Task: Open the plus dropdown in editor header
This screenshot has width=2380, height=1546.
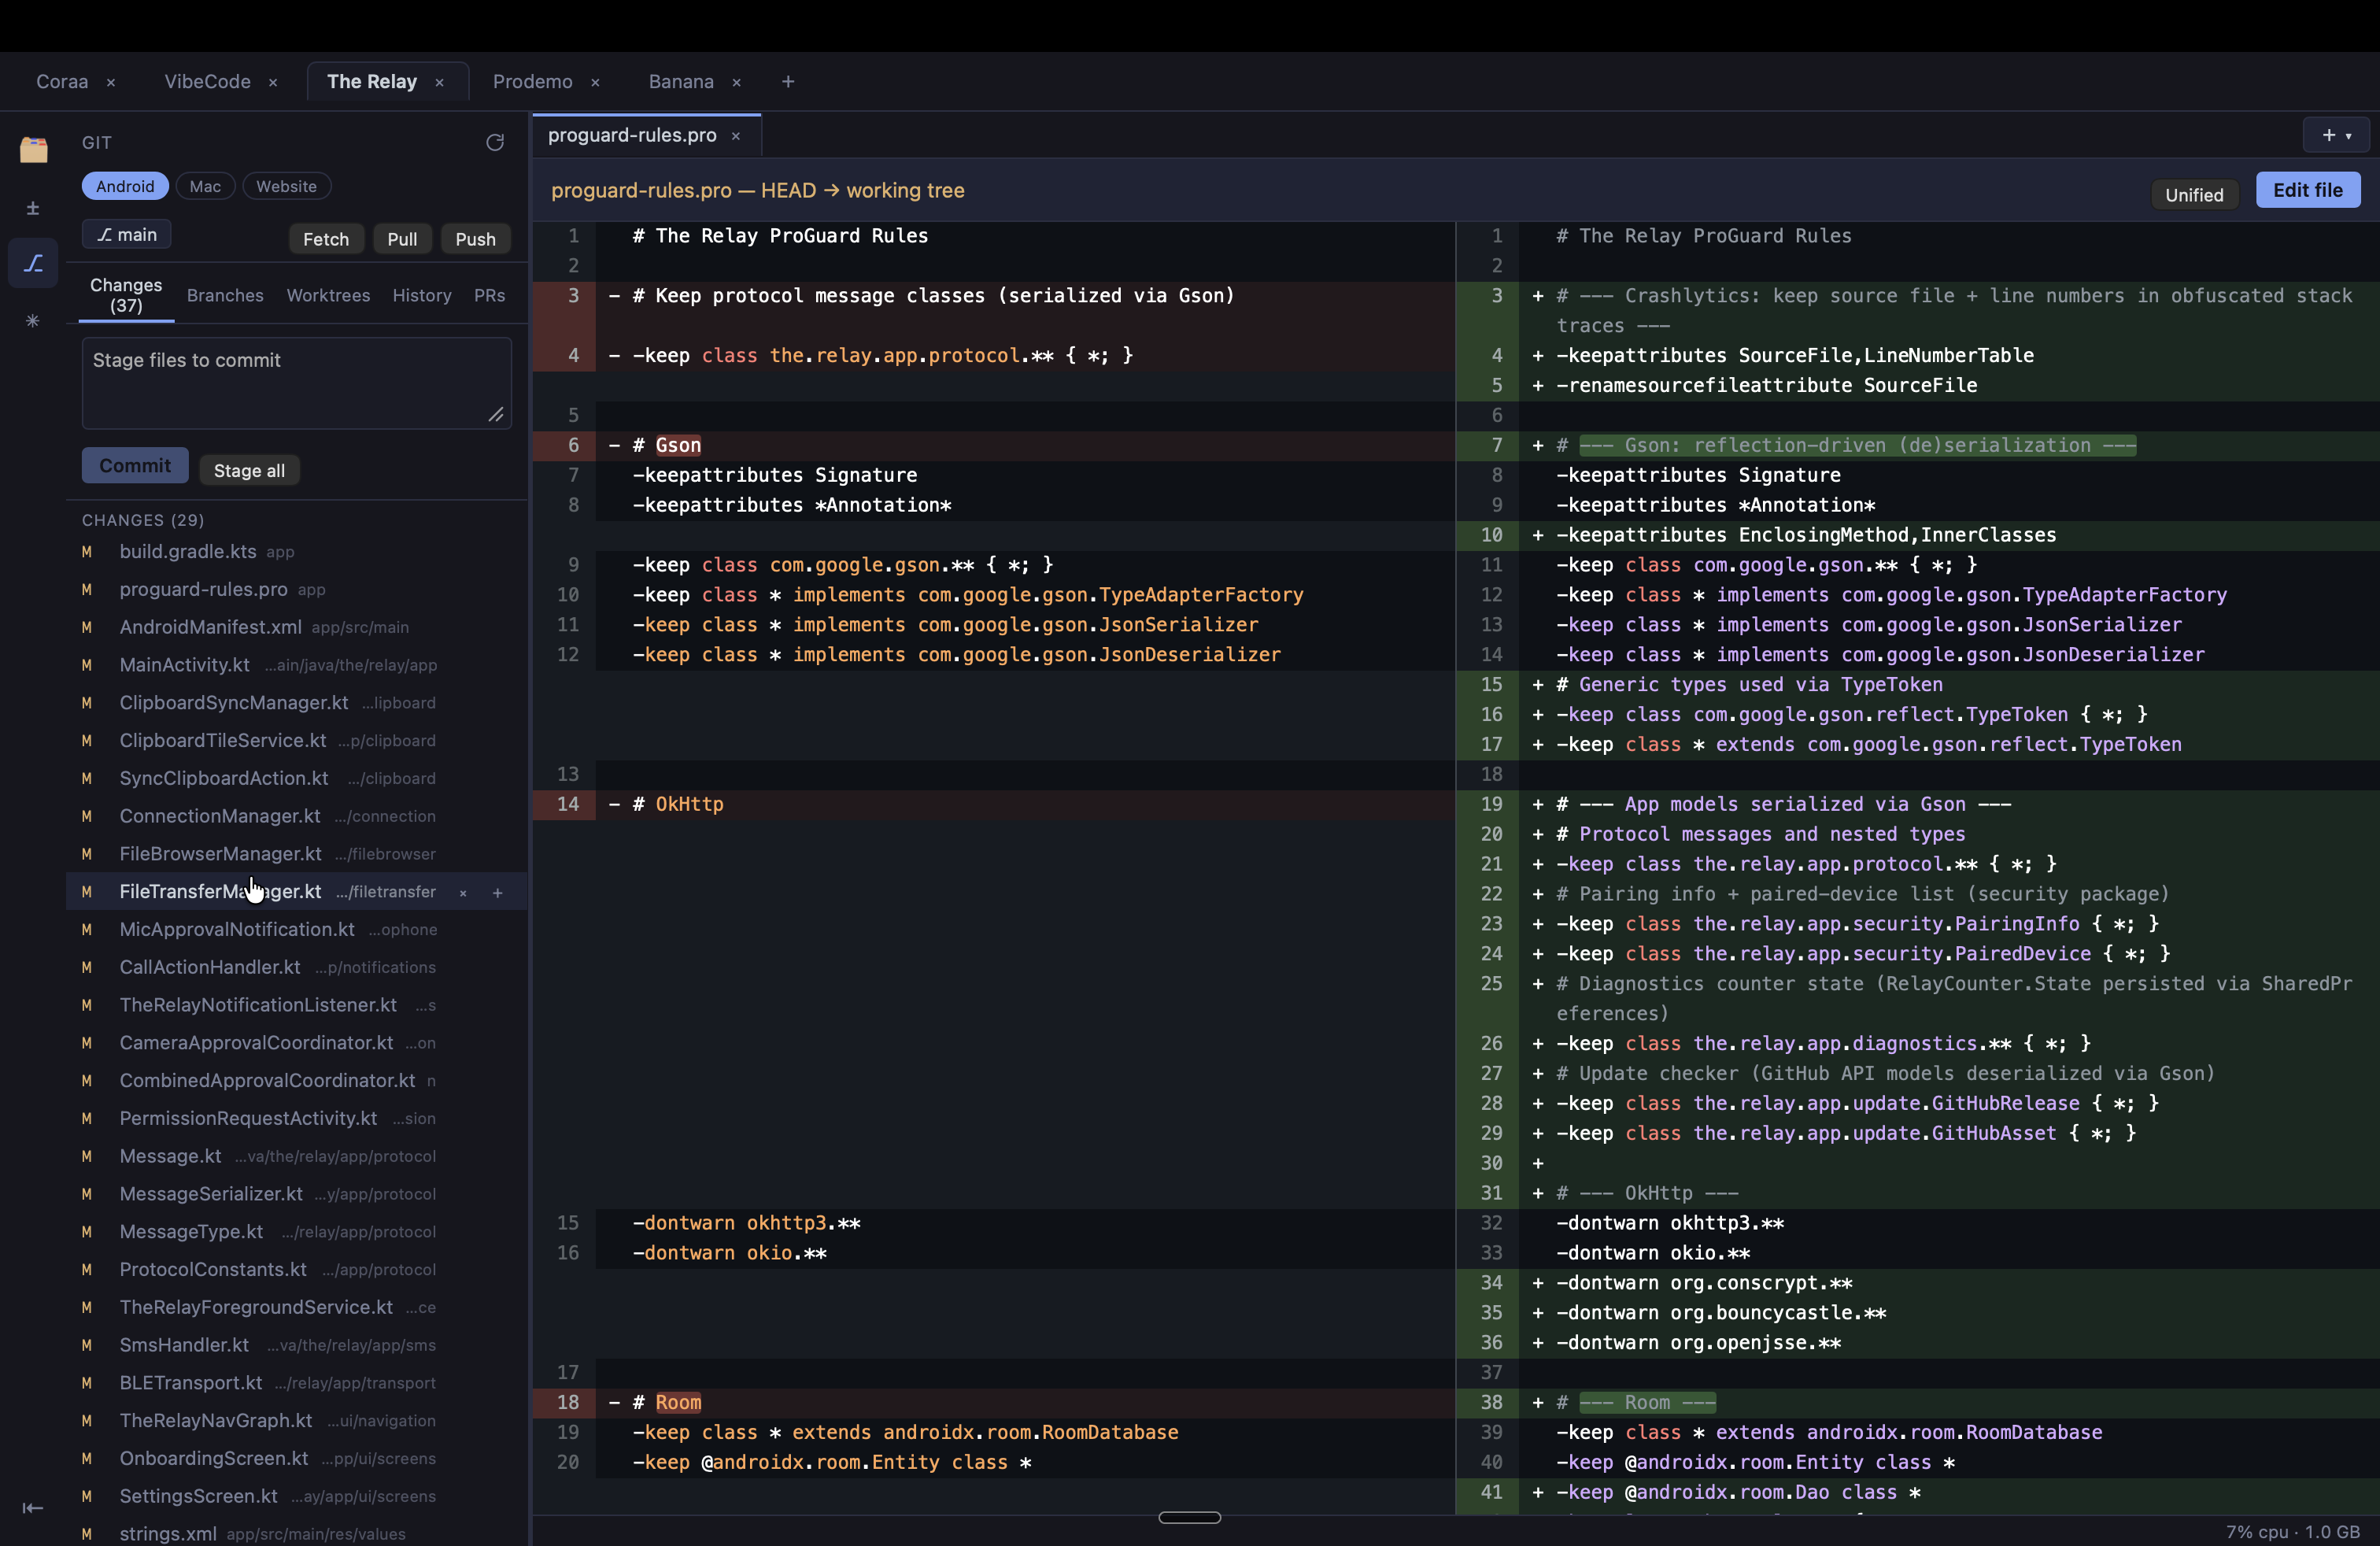Action: pyautogui.click(x=2336, y=135)
